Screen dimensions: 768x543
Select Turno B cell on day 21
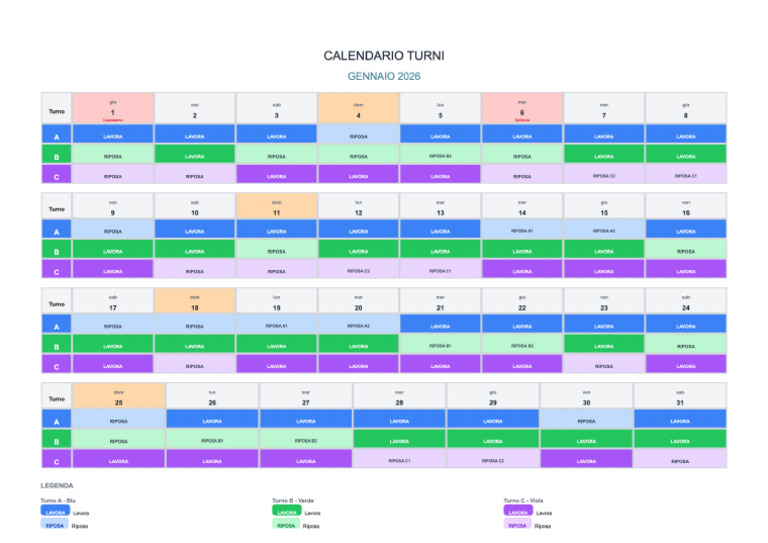440,344
